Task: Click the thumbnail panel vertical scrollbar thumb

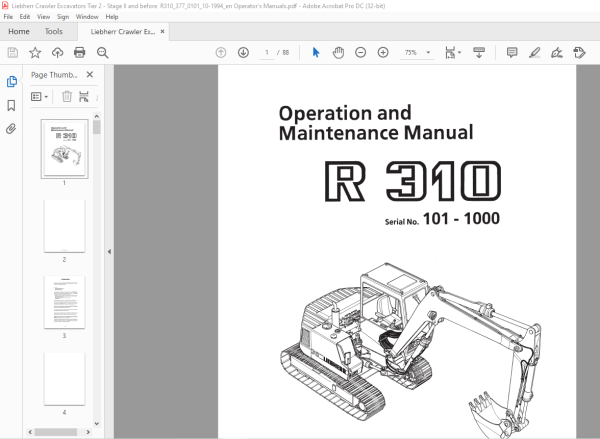Action: tap(97, 127)
